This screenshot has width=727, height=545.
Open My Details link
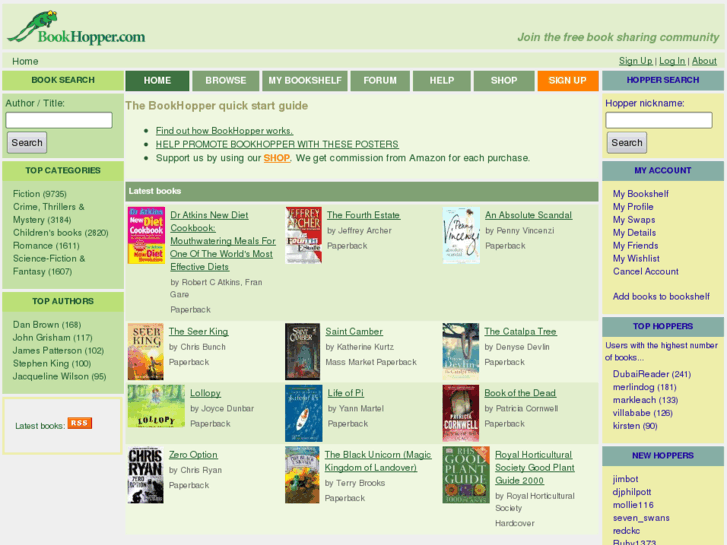pos(635,233)
